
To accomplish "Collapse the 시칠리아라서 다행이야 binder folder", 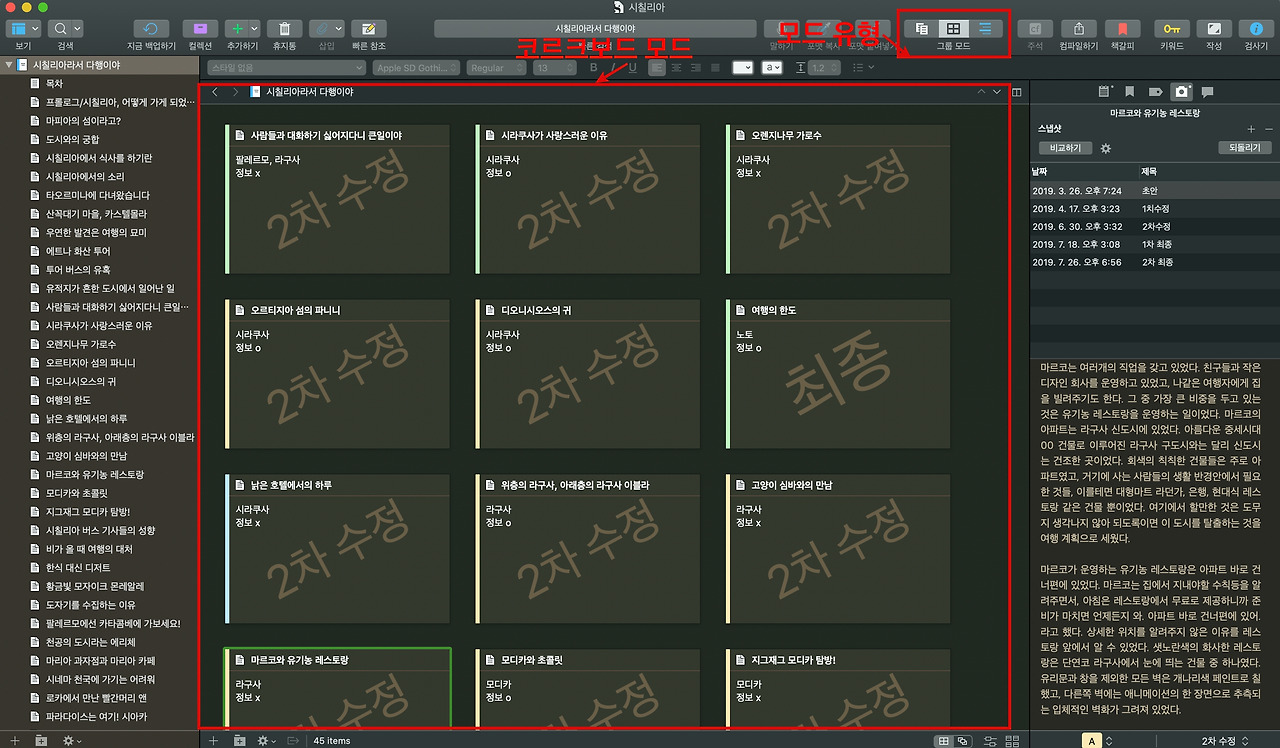I will click(x=9, y=65).
